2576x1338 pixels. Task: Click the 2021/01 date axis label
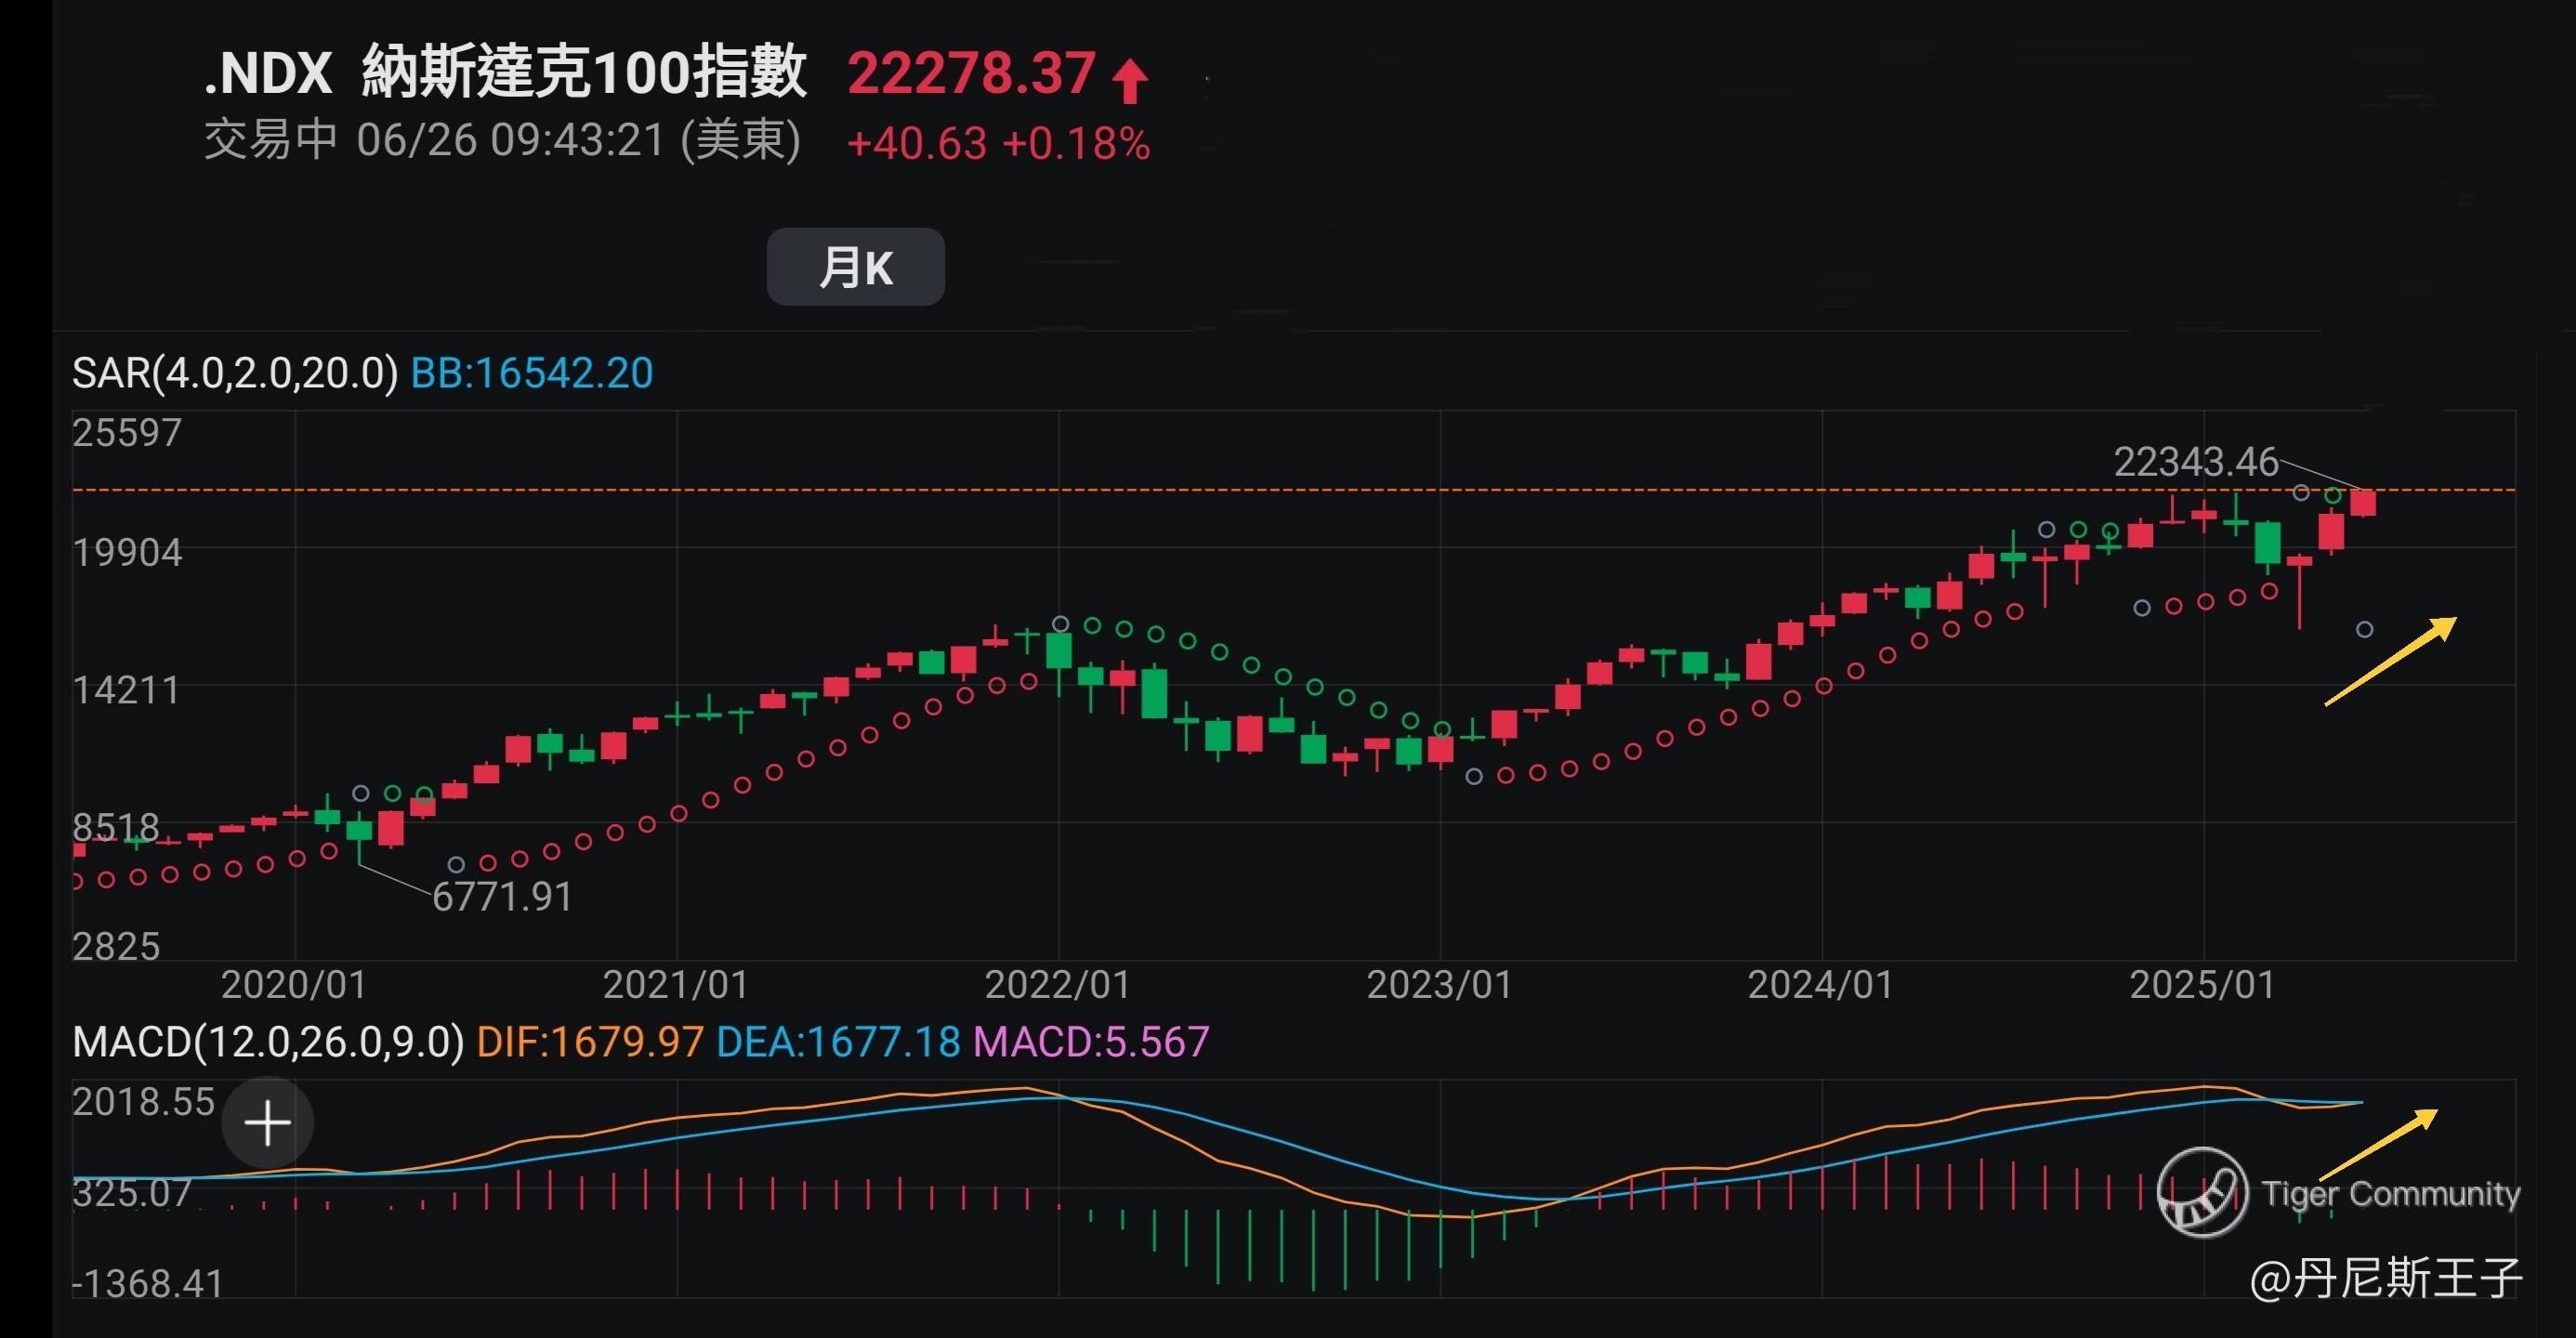pyautogui.click(x=676, y=985)
